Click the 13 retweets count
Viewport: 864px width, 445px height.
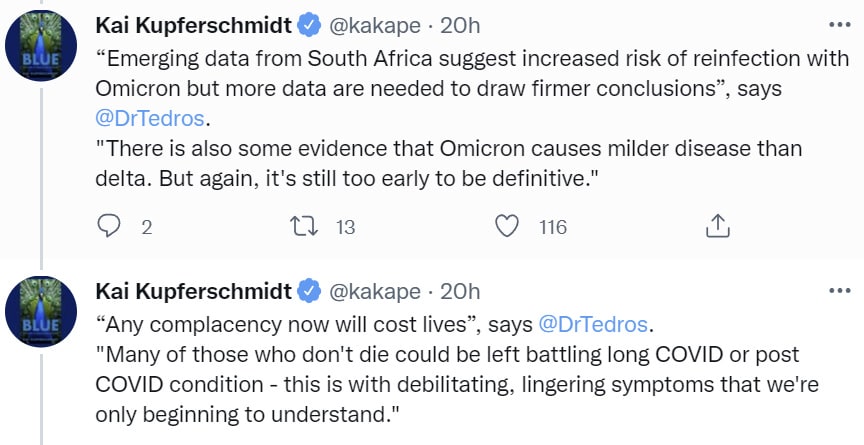pyautogui.click(x=345, y=227)
